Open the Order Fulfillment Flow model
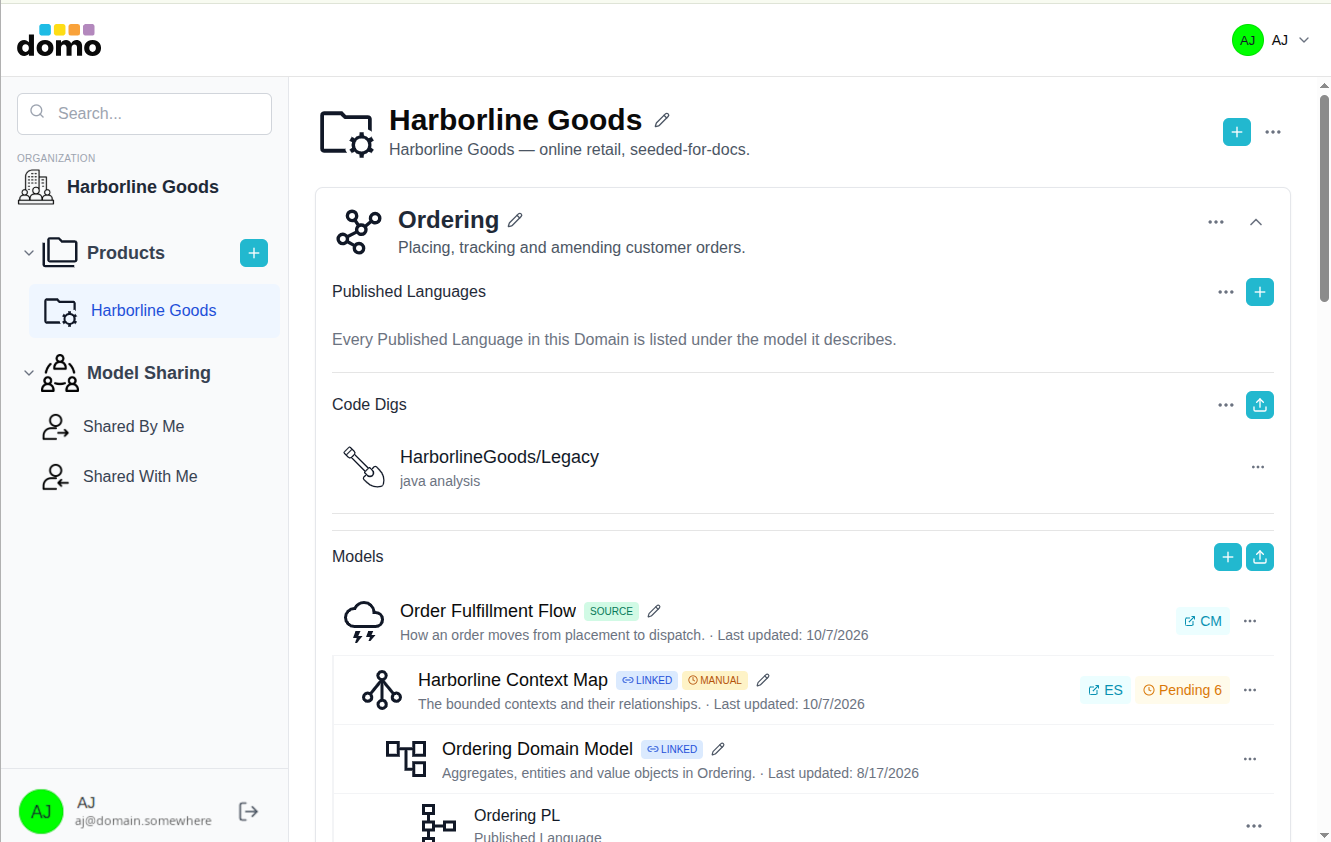The image size is (1331, 842). click(x=488, y=611)
